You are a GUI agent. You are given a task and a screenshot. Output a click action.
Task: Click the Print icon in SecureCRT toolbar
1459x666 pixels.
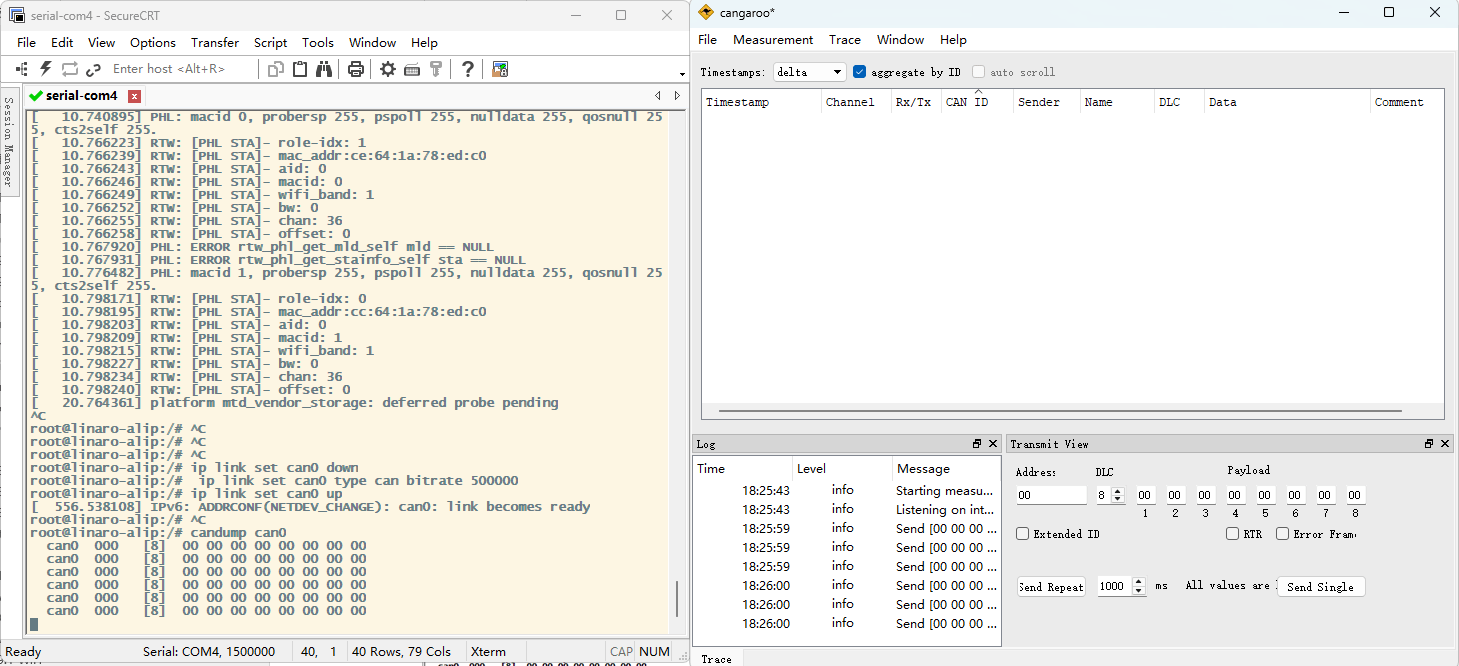point(355,69)
